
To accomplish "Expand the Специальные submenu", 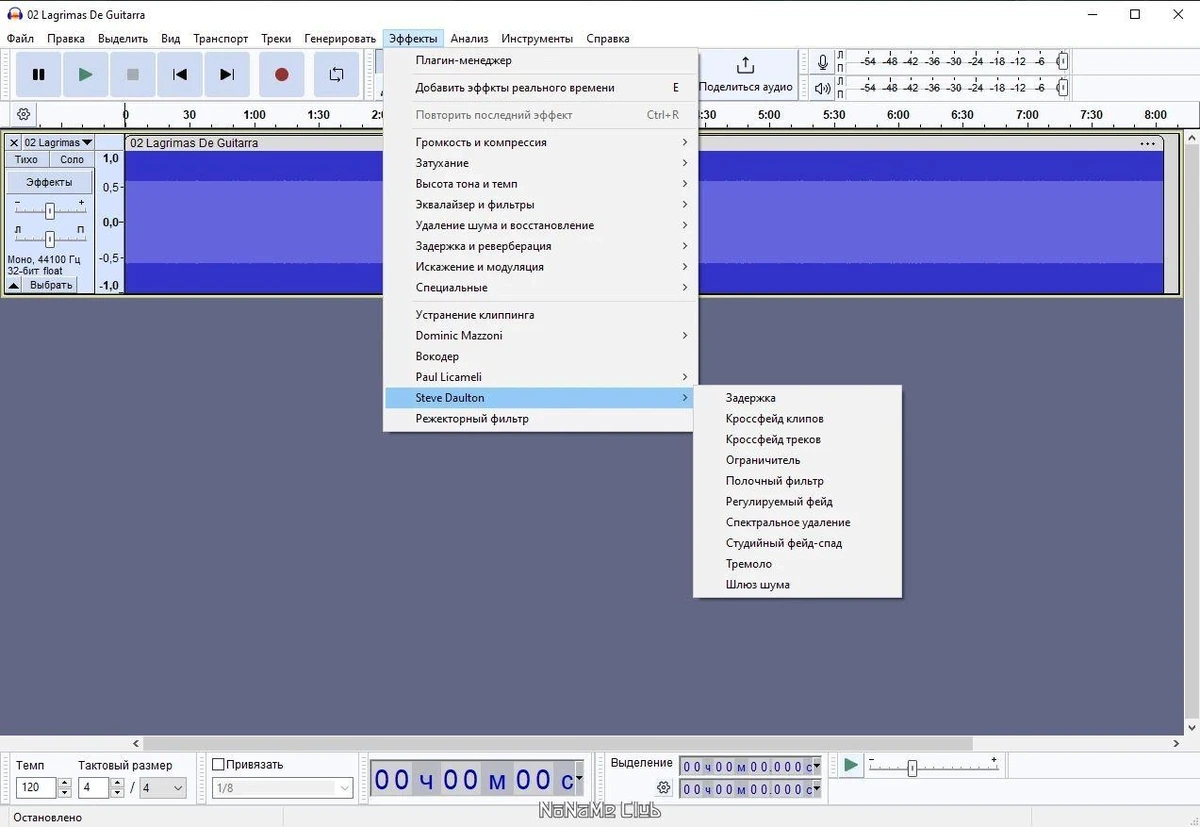I will coord(540,288).
